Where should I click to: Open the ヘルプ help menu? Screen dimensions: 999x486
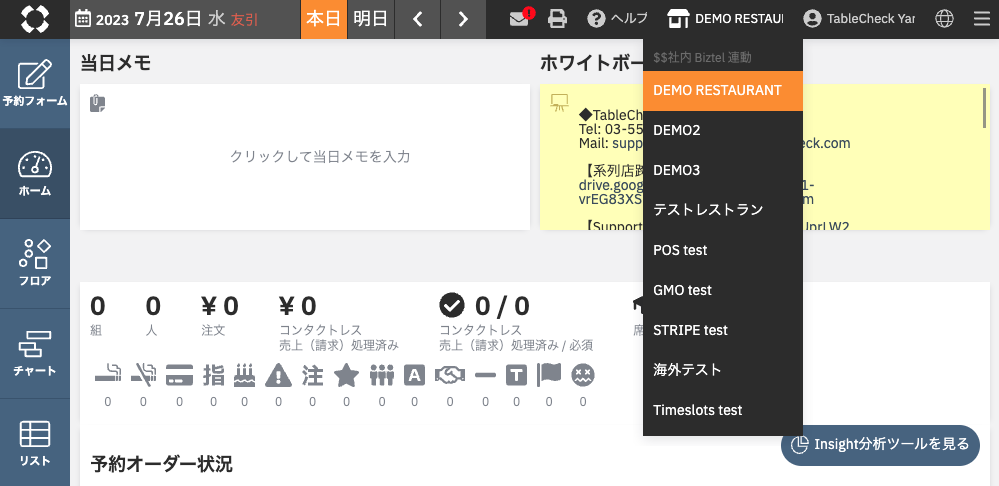point(617,19)
